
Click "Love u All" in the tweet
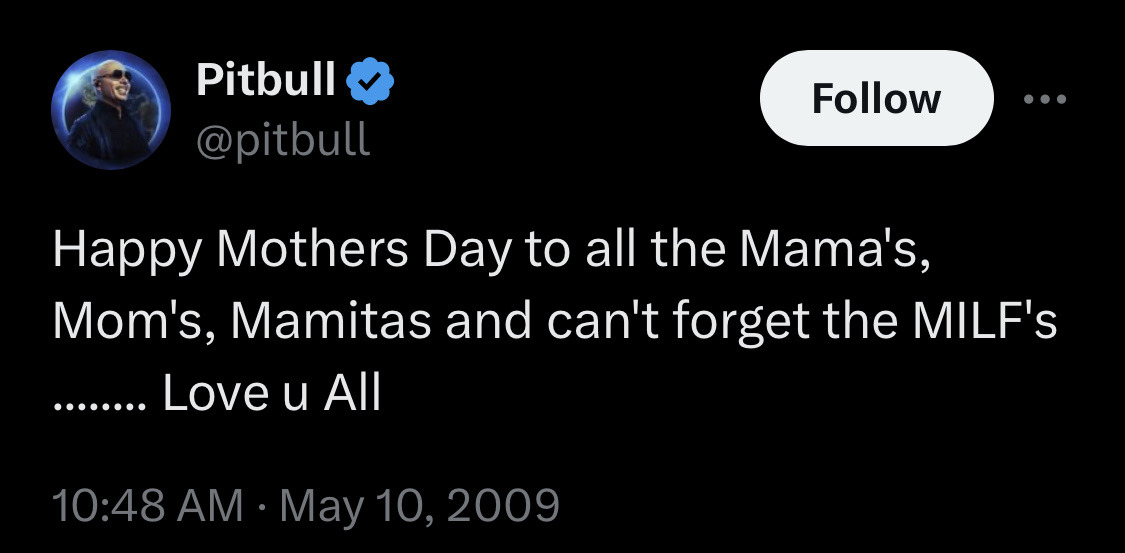(x=271, y=394)
